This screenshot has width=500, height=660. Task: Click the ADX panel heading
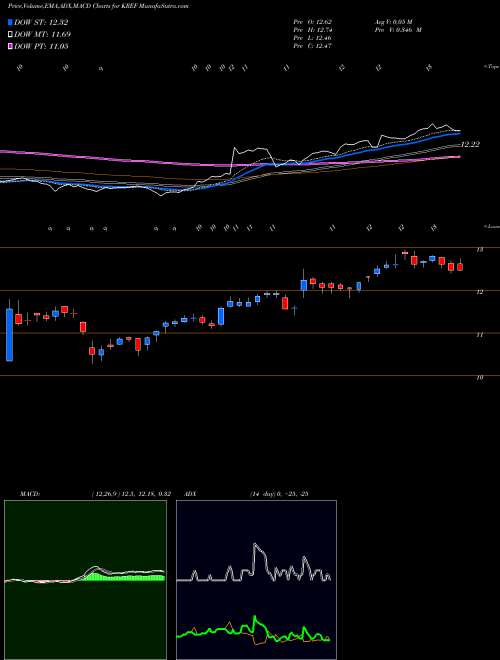[x=191, y=494]
